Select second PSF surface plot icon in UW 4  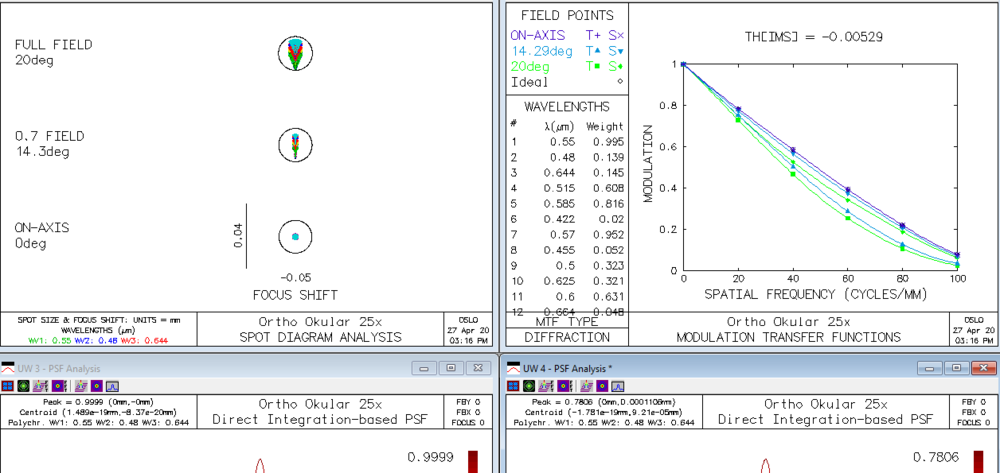click(586, 386)
